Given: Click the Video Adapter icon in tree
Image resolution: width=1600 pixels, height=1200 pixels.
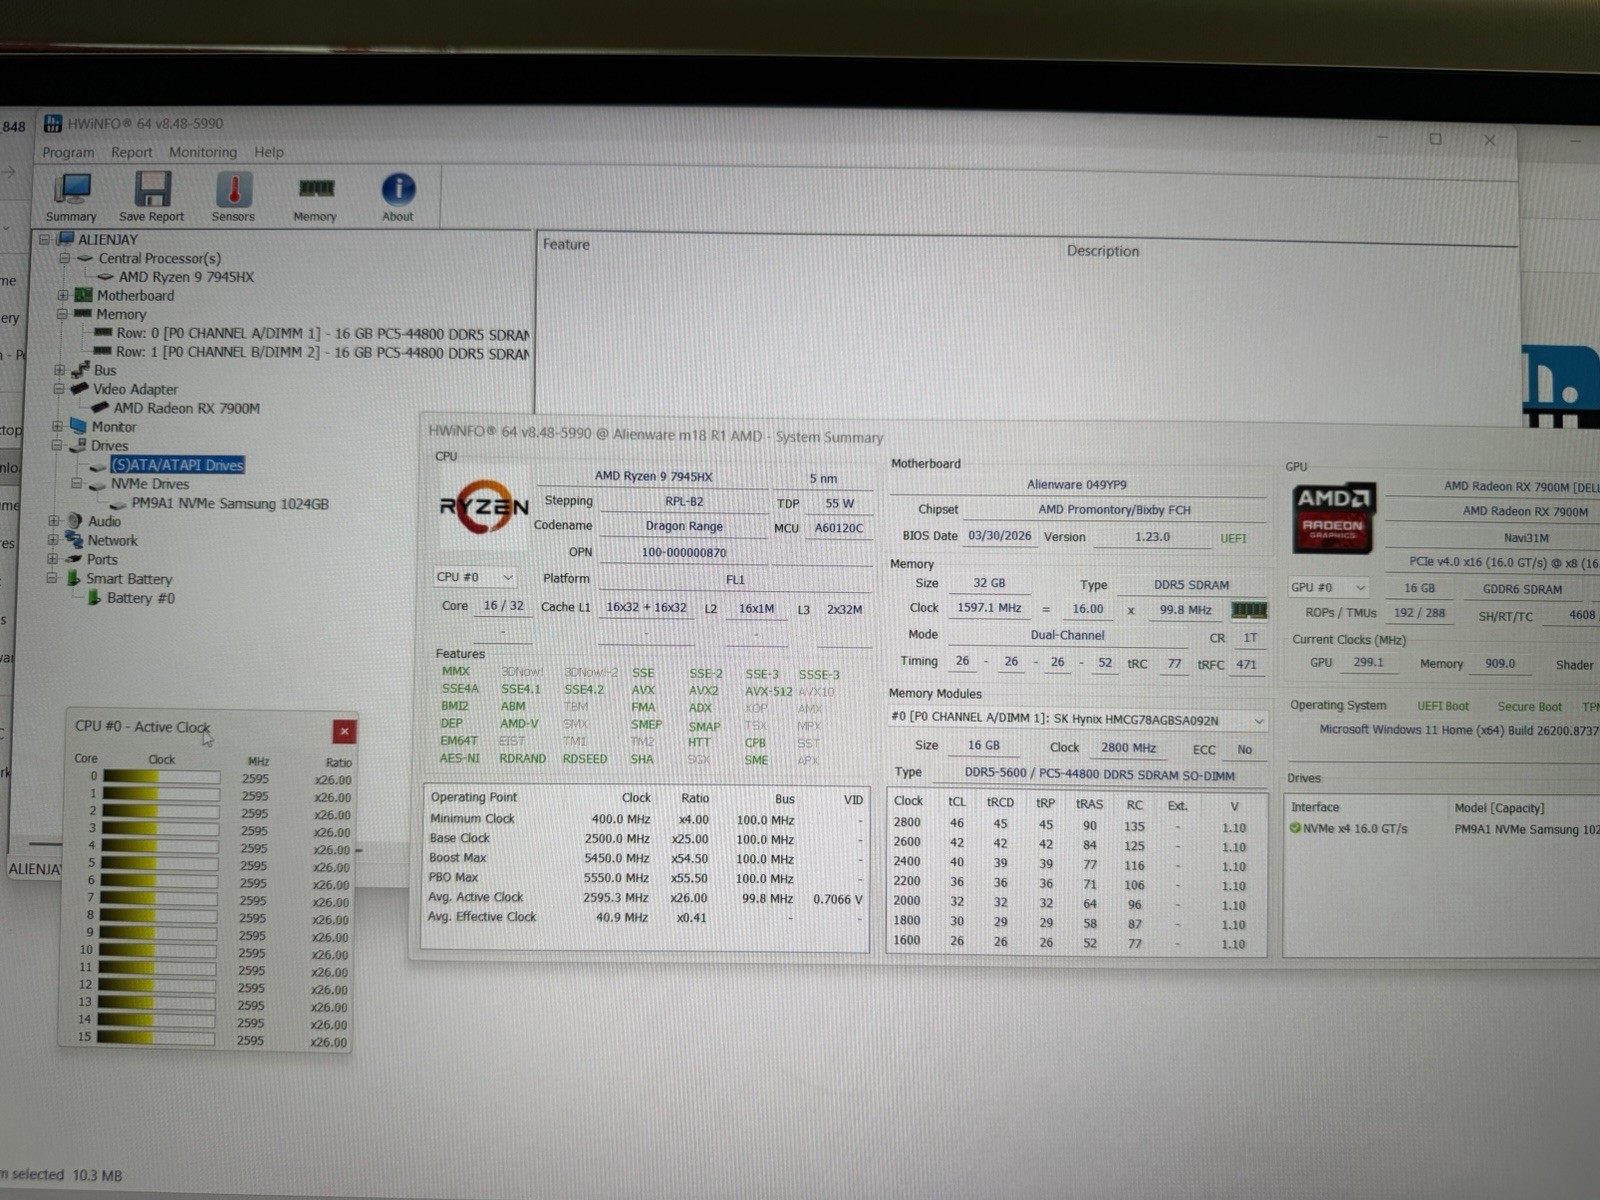Looking at the screenshot, I should [79, 389].
